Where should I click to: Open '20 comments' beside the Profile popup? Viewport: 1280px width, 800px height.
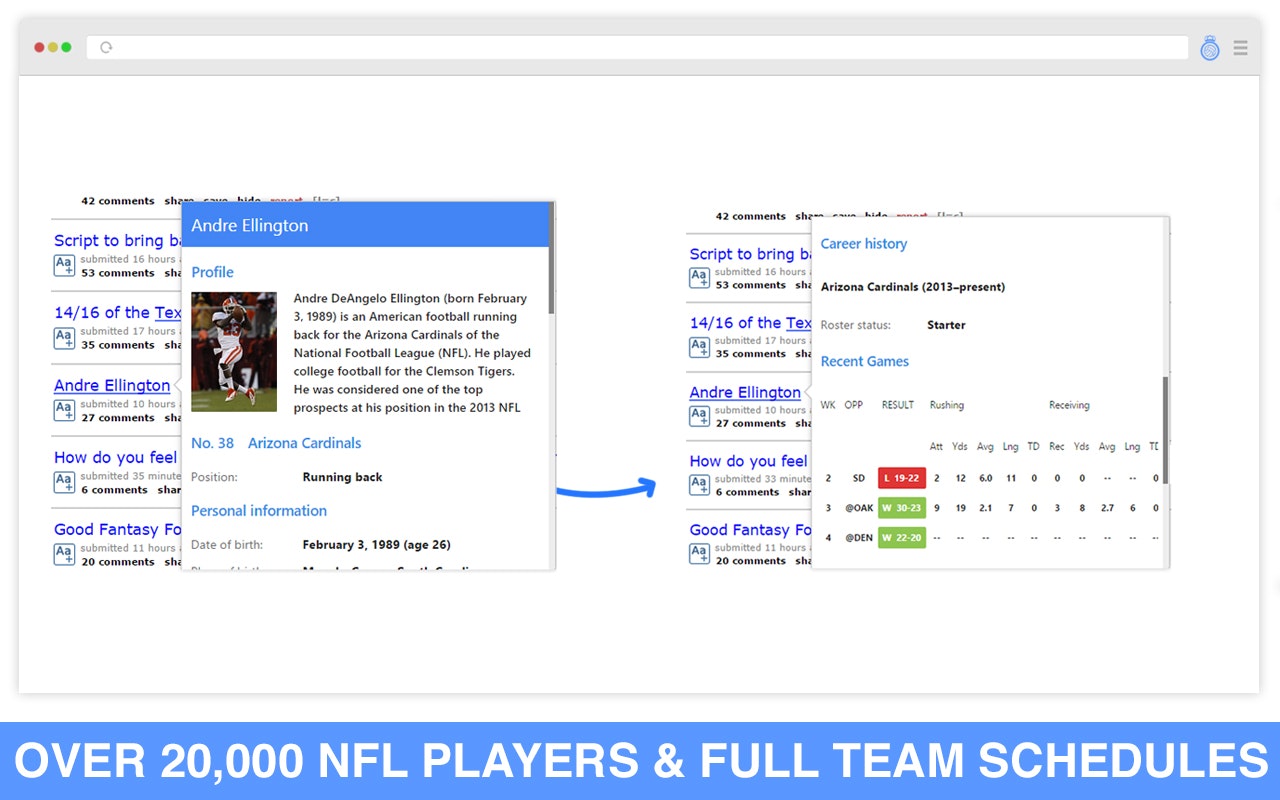click(x=118, y=562)
